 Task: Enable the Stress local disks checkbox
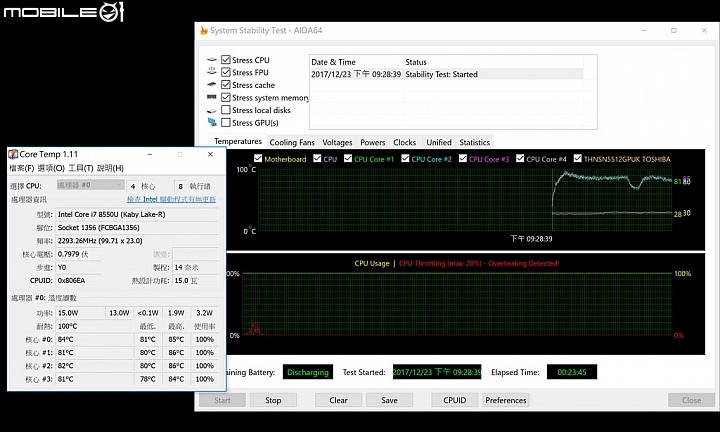tap(225, 110)
